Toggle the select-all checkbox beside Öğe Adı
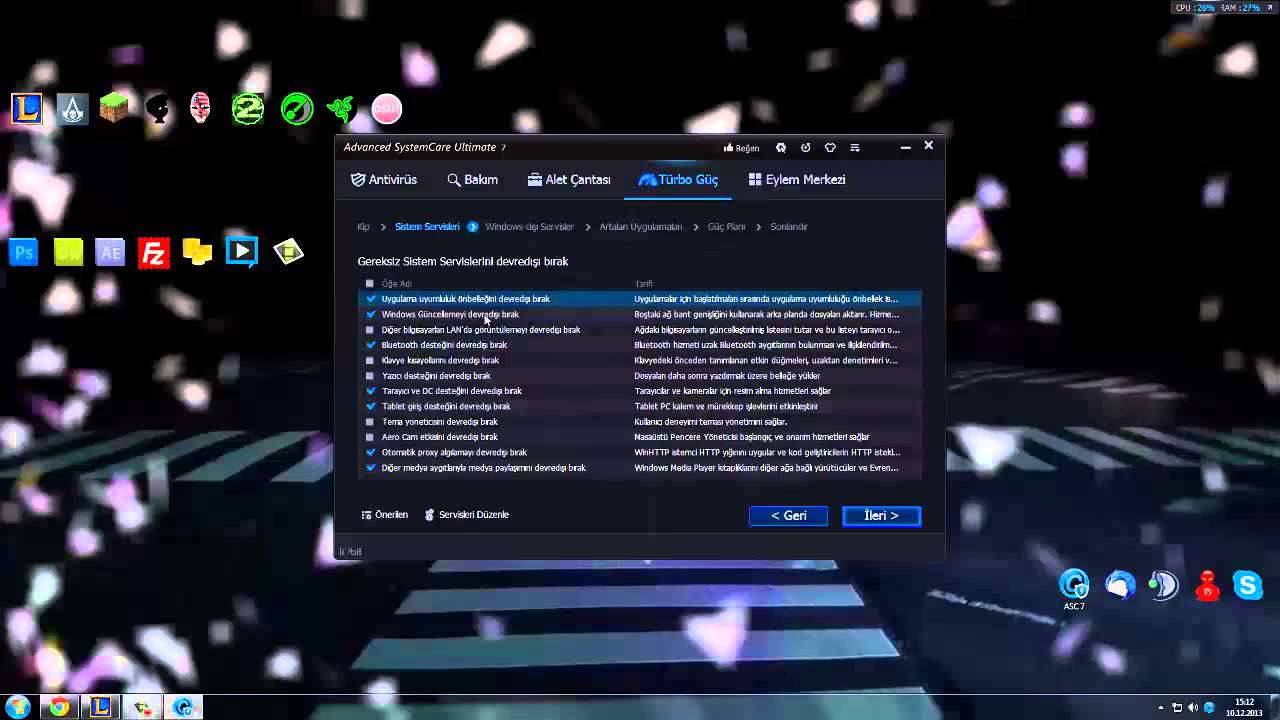1280x720 pixels. click(x=370, y=284)
